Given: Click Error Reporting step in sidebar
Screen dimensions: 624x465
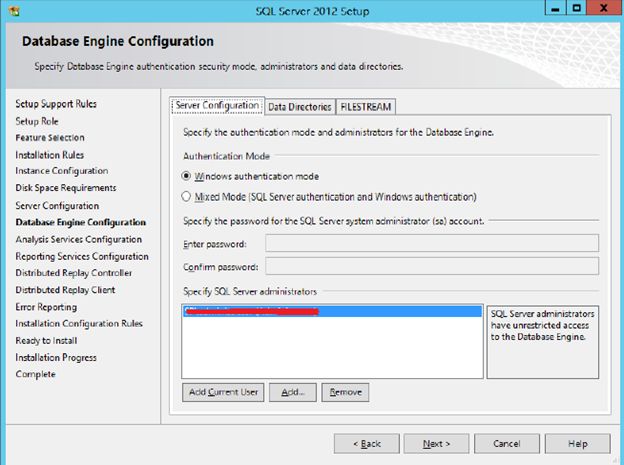Looking at the screenshot, I should [46, 307].
